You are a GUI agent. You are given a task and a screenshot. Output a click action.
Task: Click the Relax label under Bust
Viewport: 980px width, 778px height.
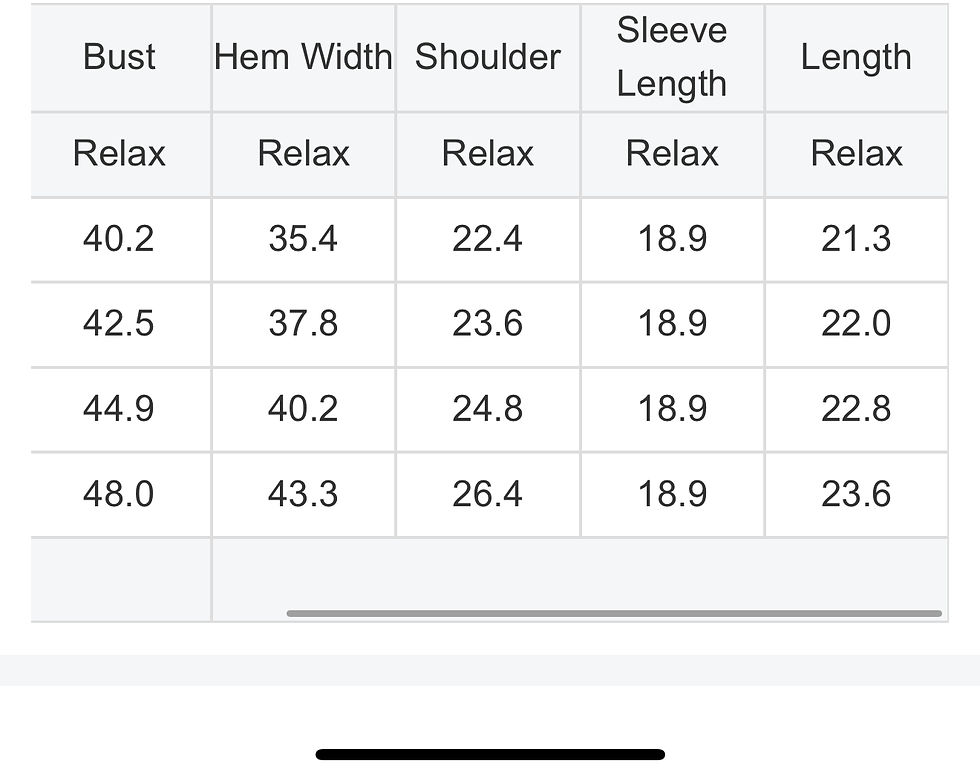tap(119, 154)
